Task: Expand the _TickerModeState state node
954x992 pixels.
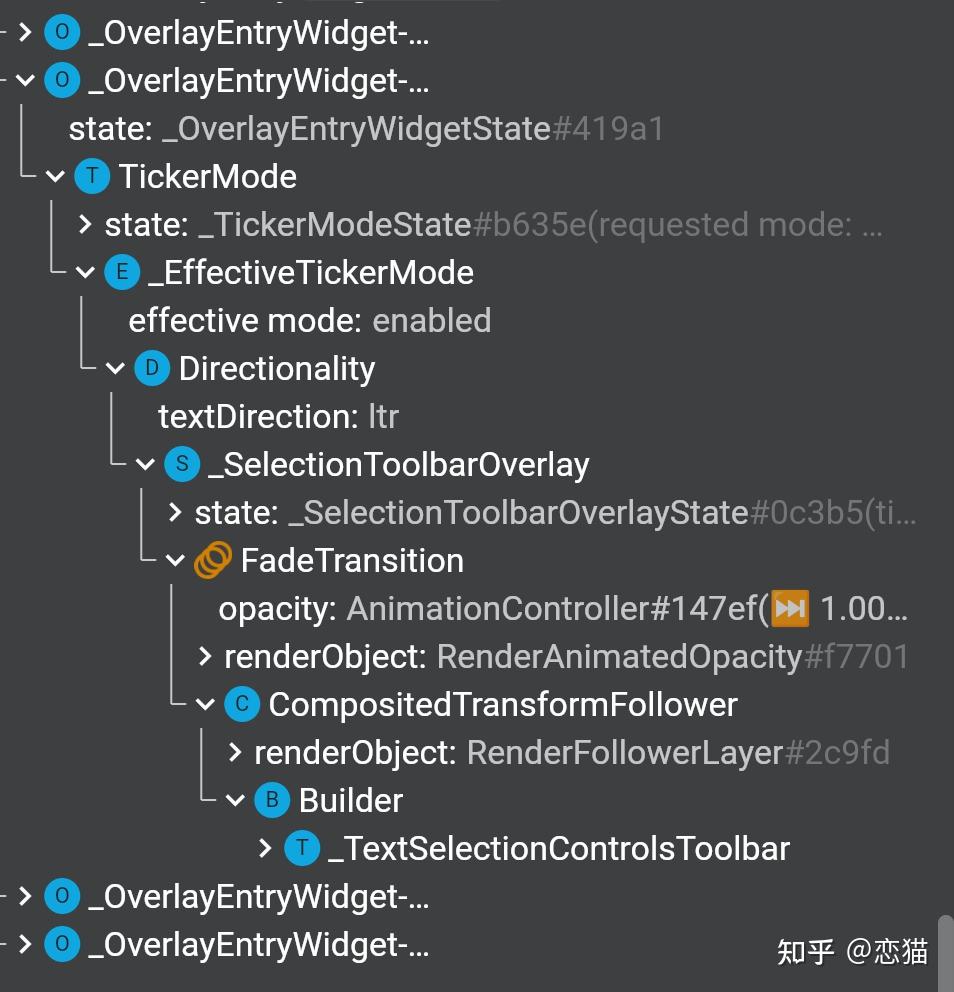Action: [84, 224]
